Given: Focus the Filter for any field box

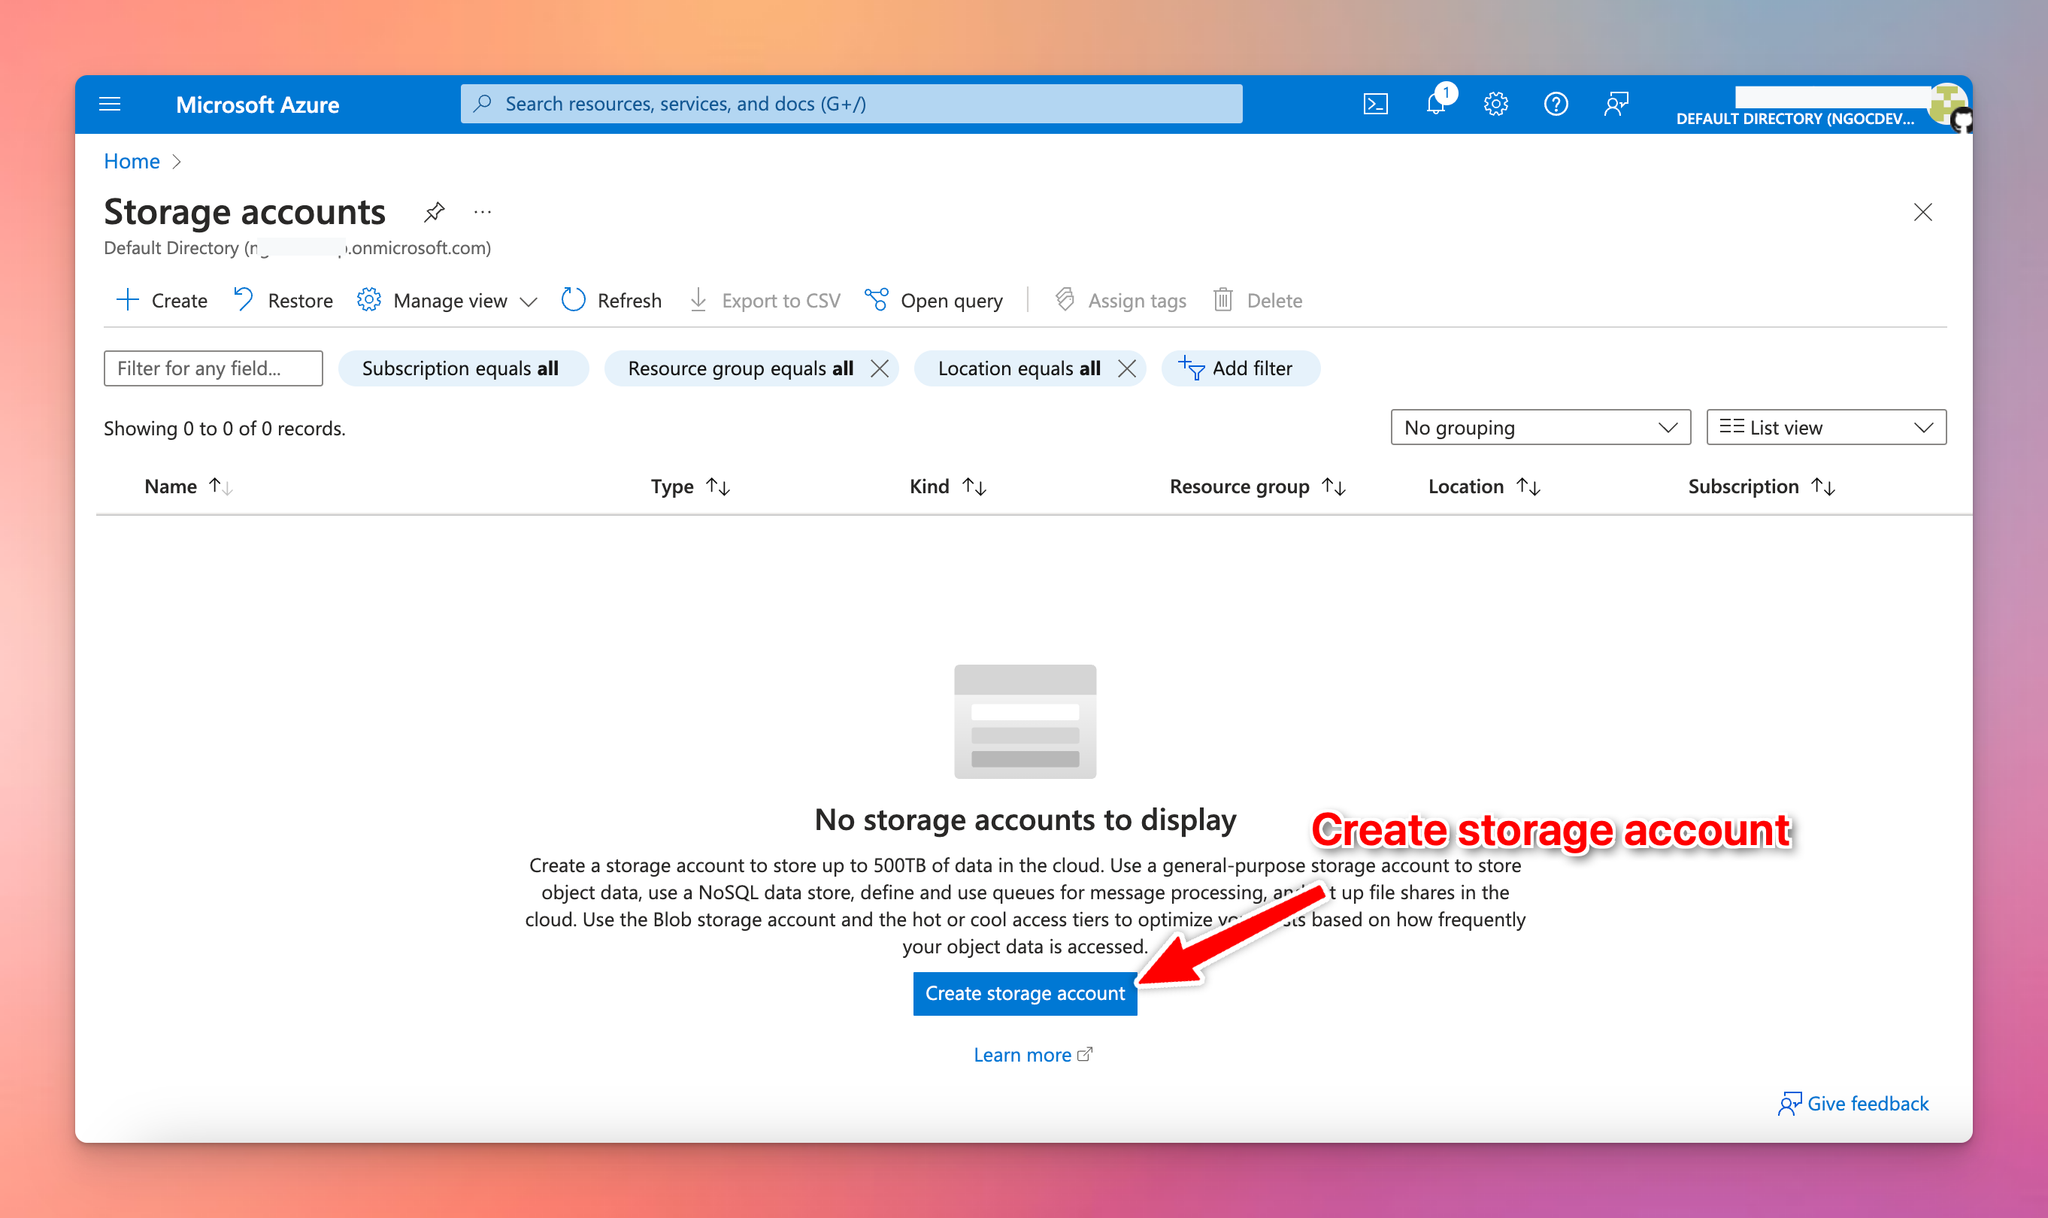Looking at the screenshot, I should [x=213, y=368].
